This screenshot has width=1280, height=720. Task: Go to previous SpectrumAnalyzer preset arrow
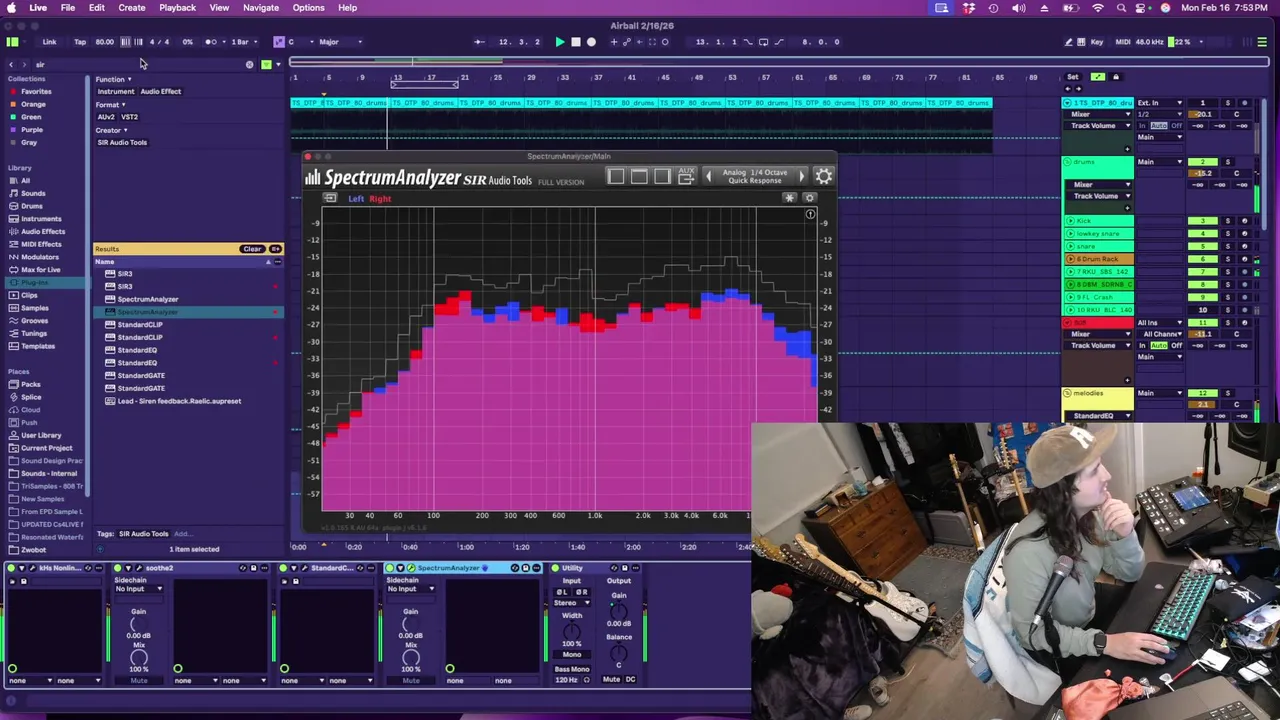[x=709, y=176]
